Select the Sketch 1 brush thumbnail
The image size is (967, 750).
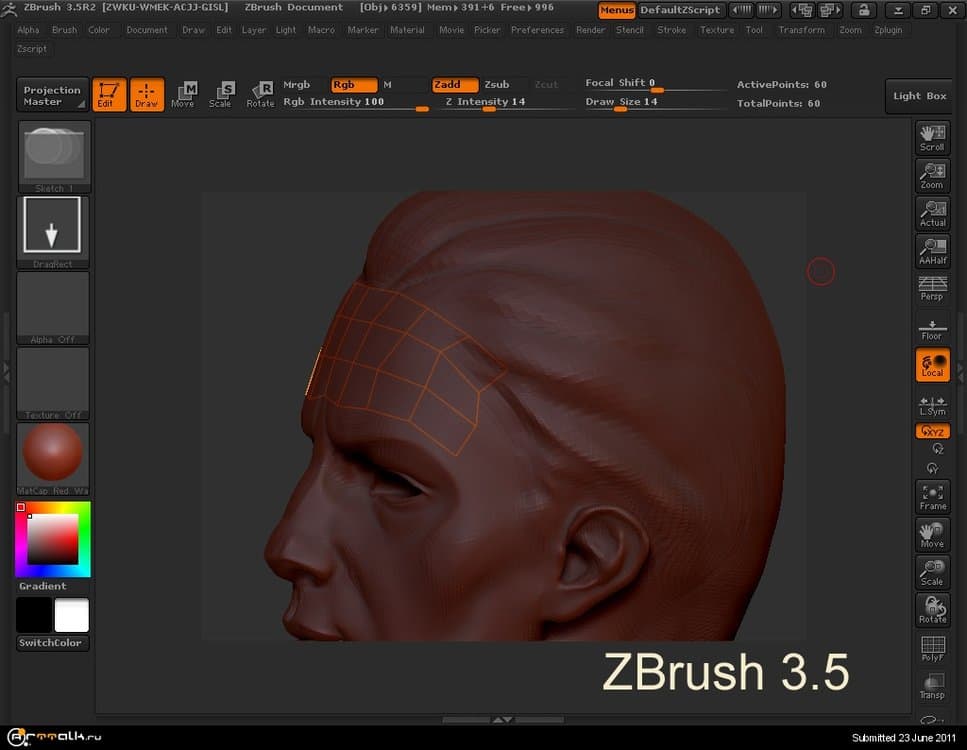[x=53, y=154]
